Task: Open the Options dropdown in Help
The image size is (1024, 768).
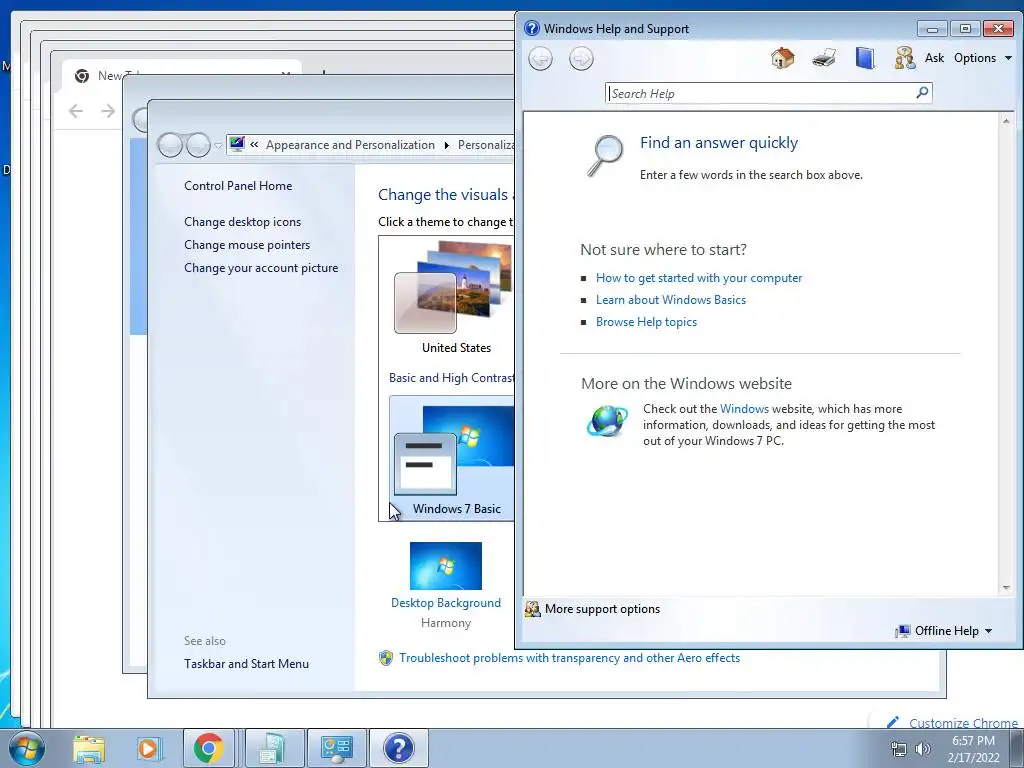Action: (982, 58)
